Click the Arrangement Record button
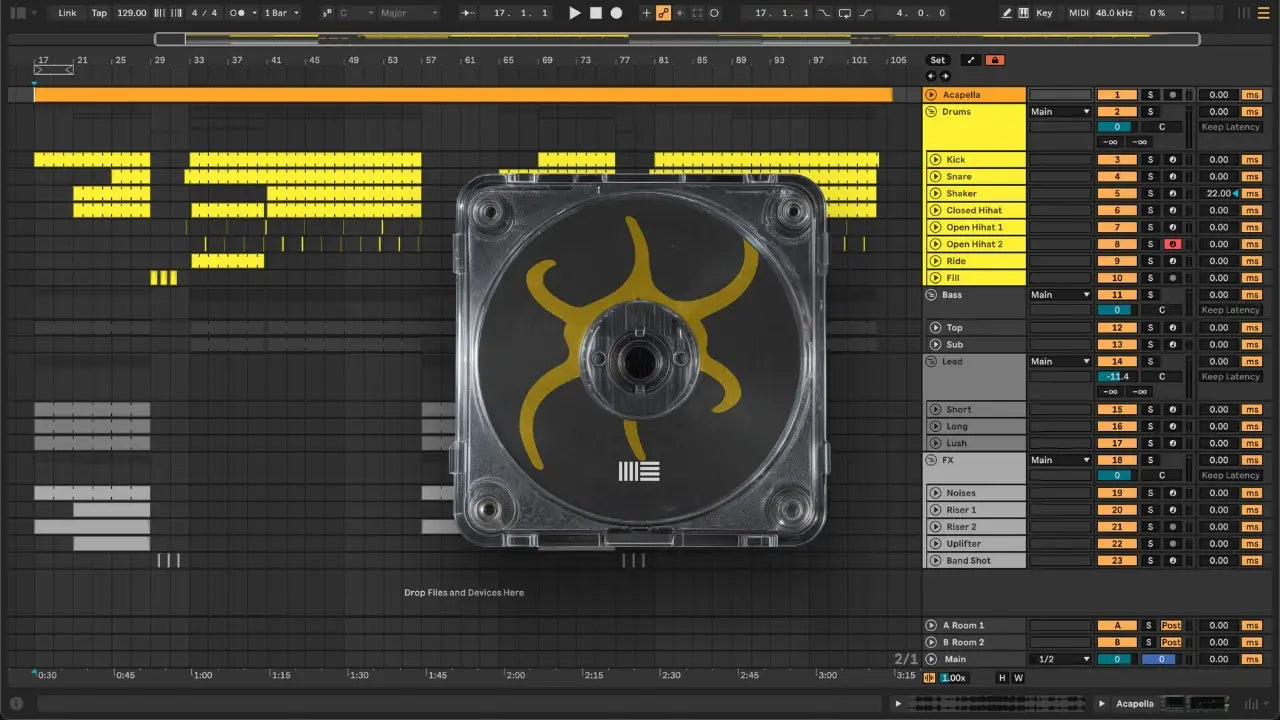This screenshot has height=720, width=1280. pos(617,13)
